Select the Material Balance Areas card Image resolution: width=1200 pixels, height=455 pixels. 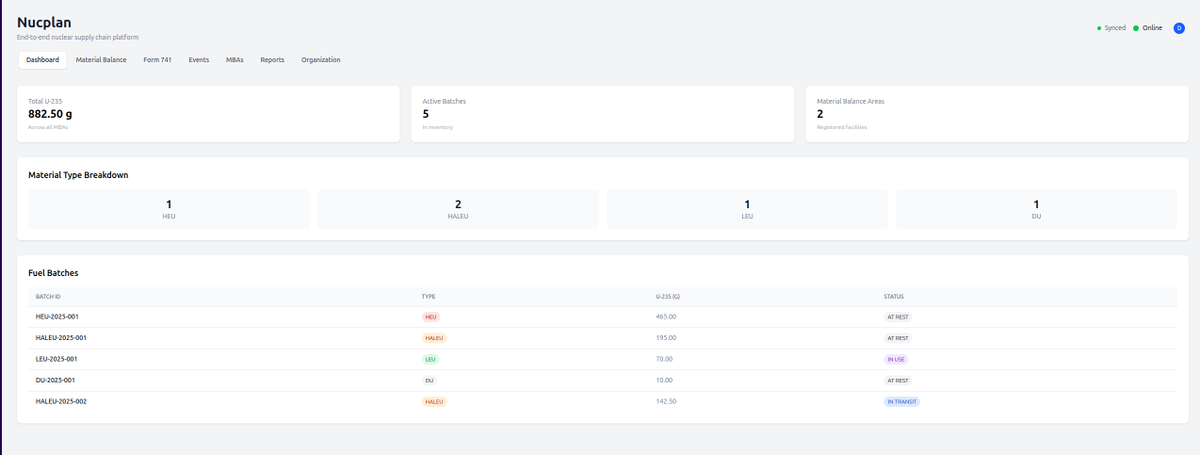997,114
